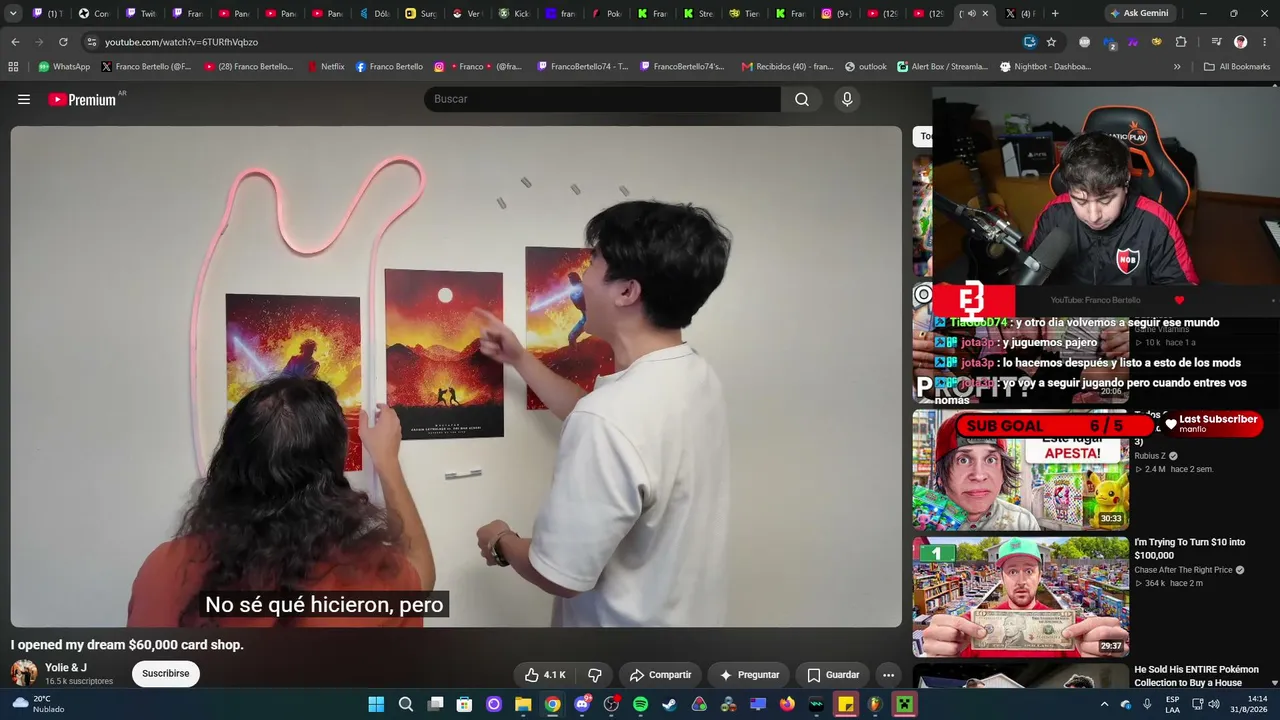Open the Chrome apps grid shortcut
1280x720 pixels.
(x=13, y=67)
